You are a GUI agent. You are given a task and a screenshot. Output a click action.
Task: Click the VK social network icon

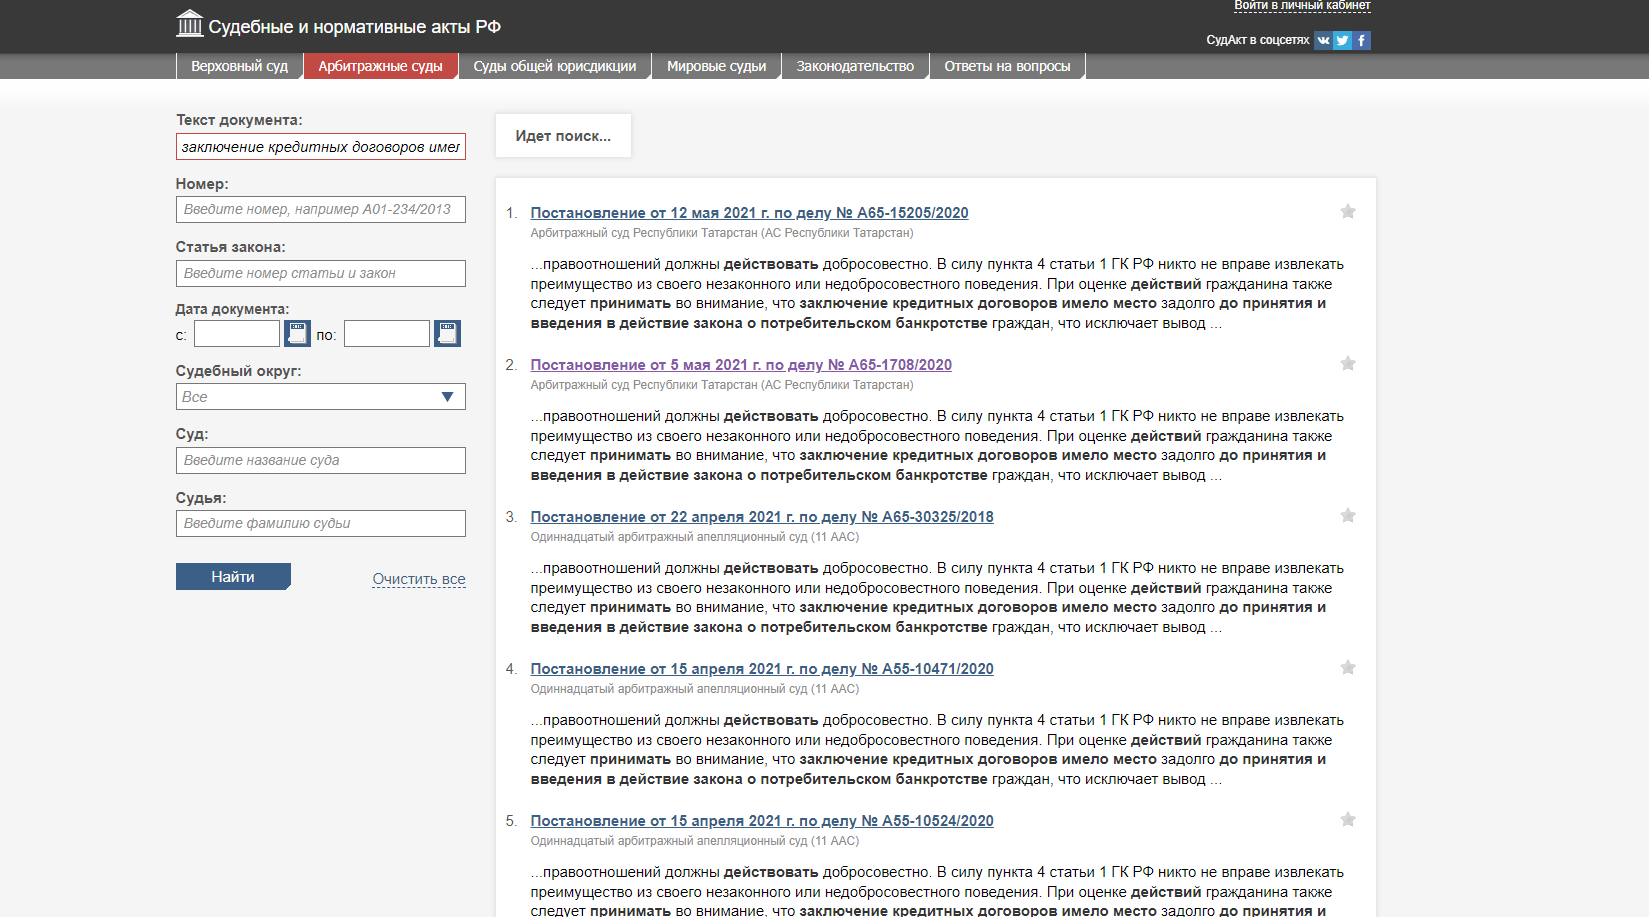click(x=1323, y=40)
